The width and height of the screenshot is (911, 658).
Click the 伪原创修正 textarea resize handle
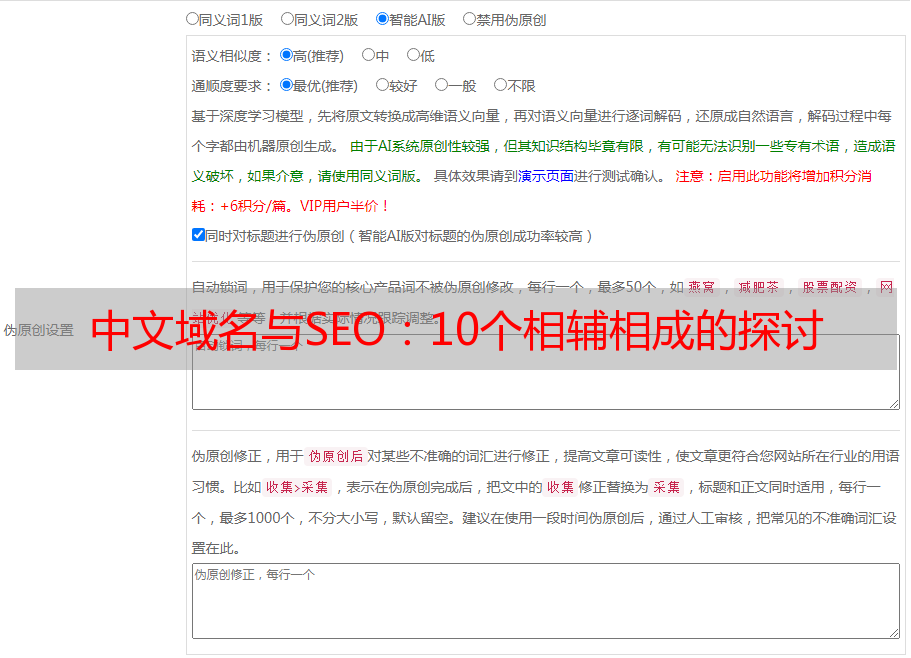pos(894,632)
